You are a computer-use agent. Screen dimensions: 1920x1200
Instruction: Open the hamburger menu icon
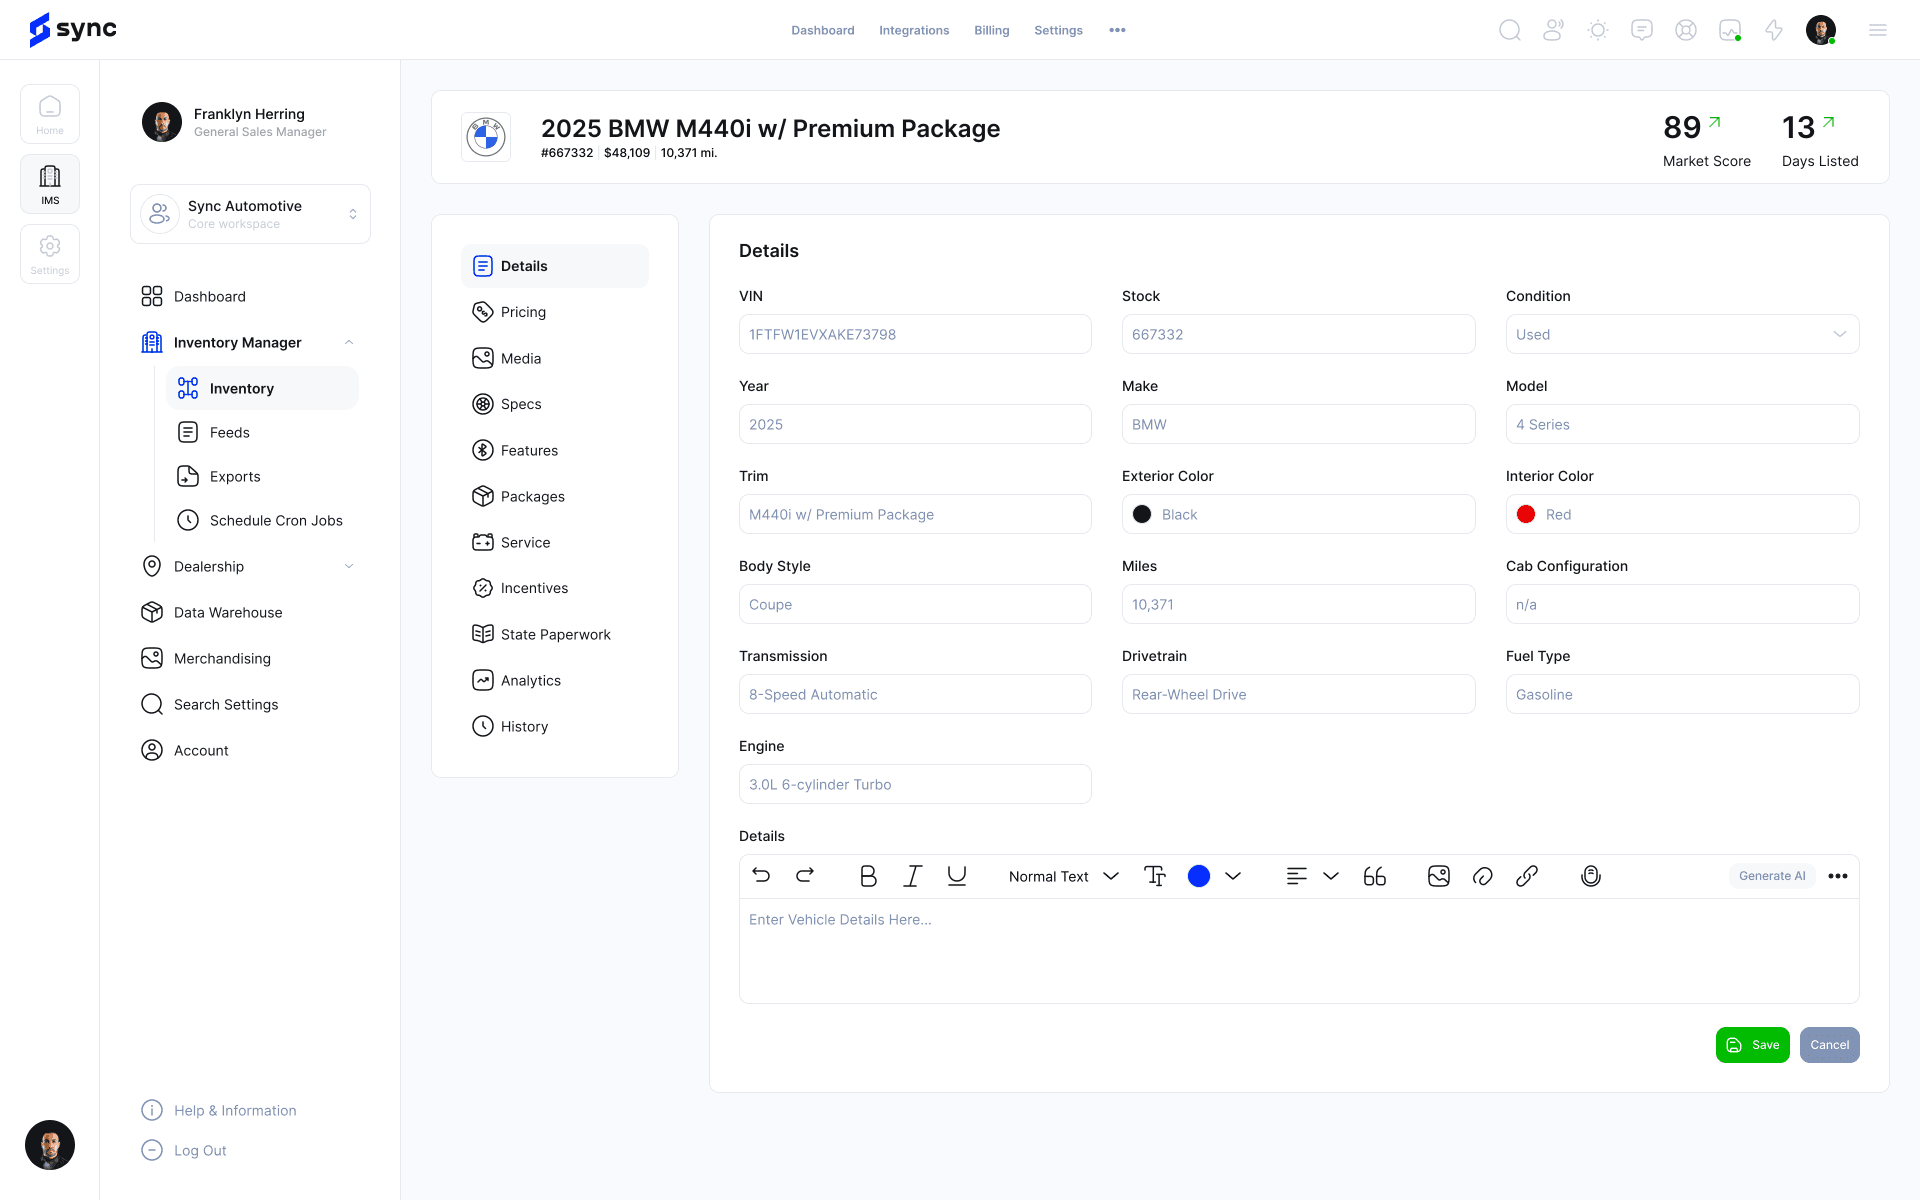point(1878,30)
